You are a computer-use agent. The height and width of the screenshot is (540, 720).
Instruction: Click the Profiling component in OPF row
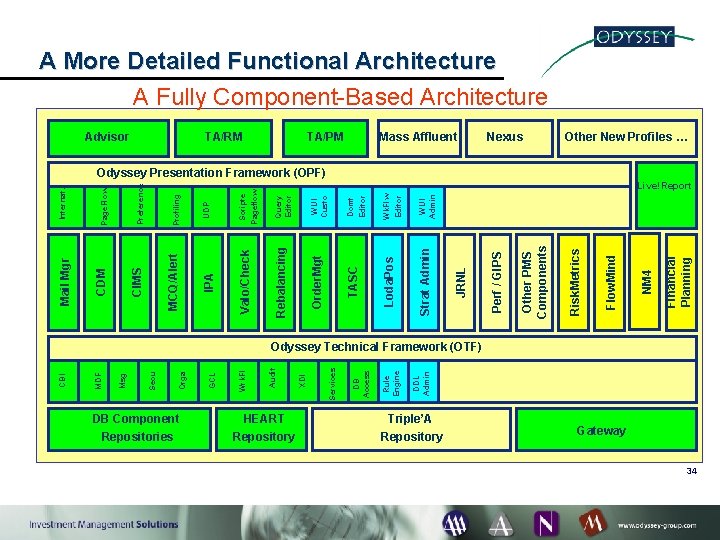tap(174, 207)
